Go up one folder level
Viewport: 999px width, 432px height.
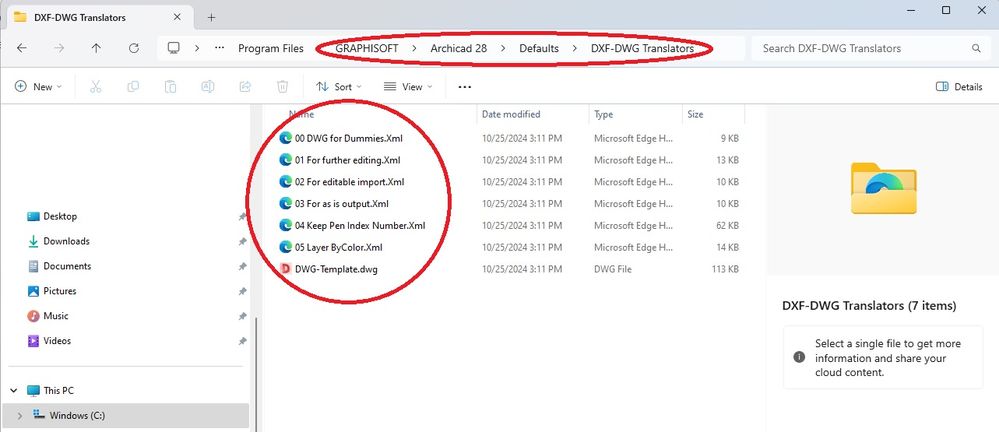point(96,48)
